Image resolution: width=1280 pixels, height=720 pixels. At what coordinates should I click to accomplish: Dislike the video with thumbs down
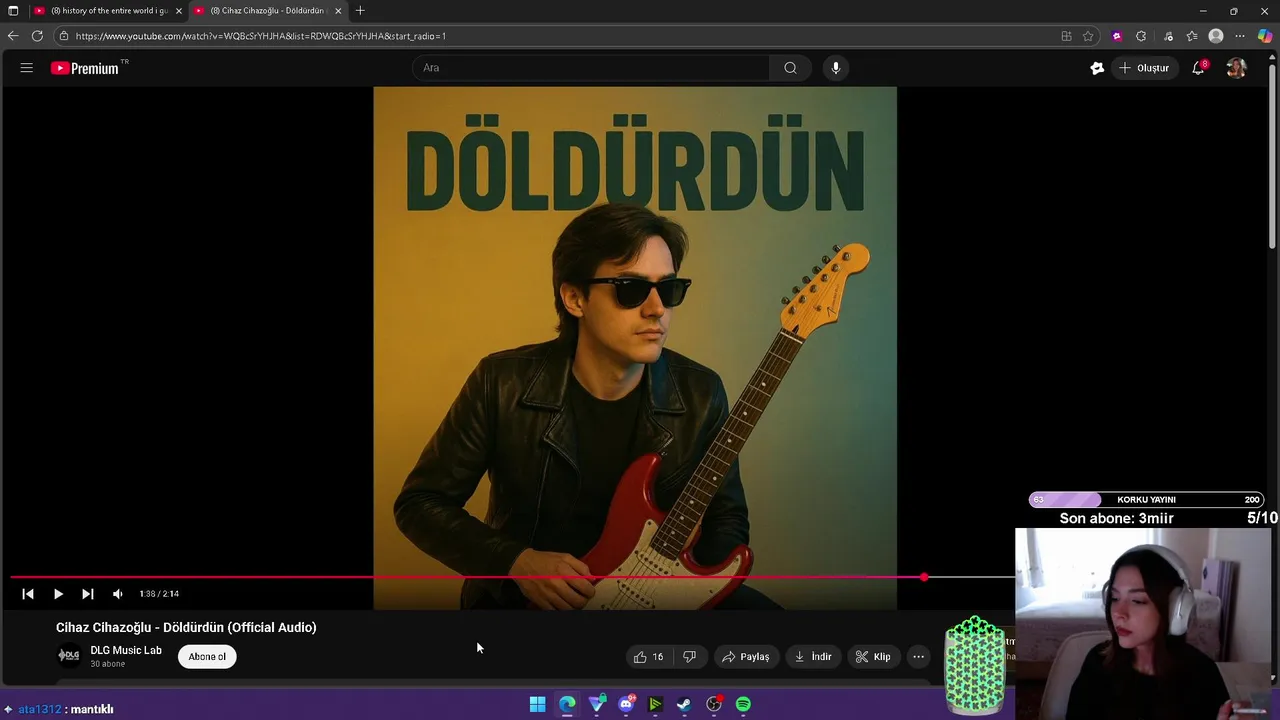[689, 657]
